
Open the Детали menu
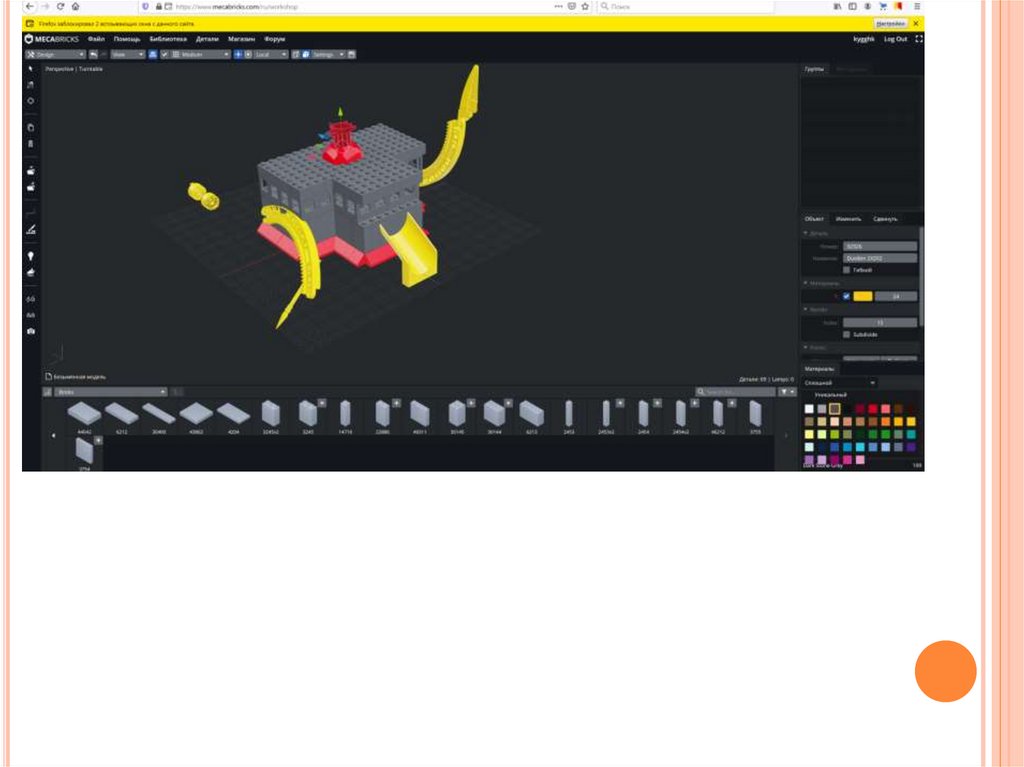pyautogui.click(x=207, y=39)
